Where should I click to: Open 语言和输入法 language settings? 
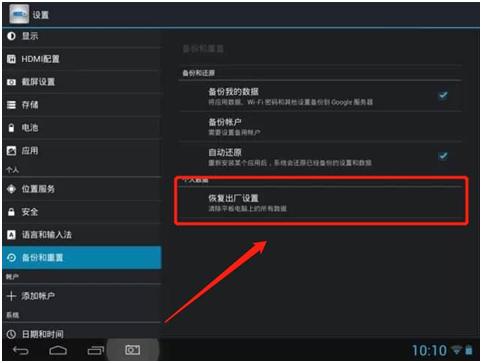82,235
